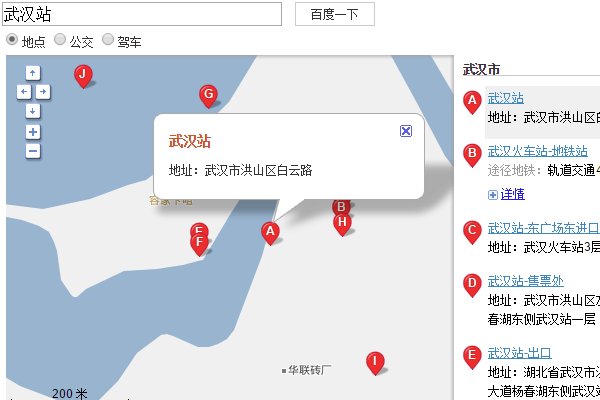Click popup address 武汉市洪山区白云路
This screenshot has height=400, width=600.
tap(258, 170)
